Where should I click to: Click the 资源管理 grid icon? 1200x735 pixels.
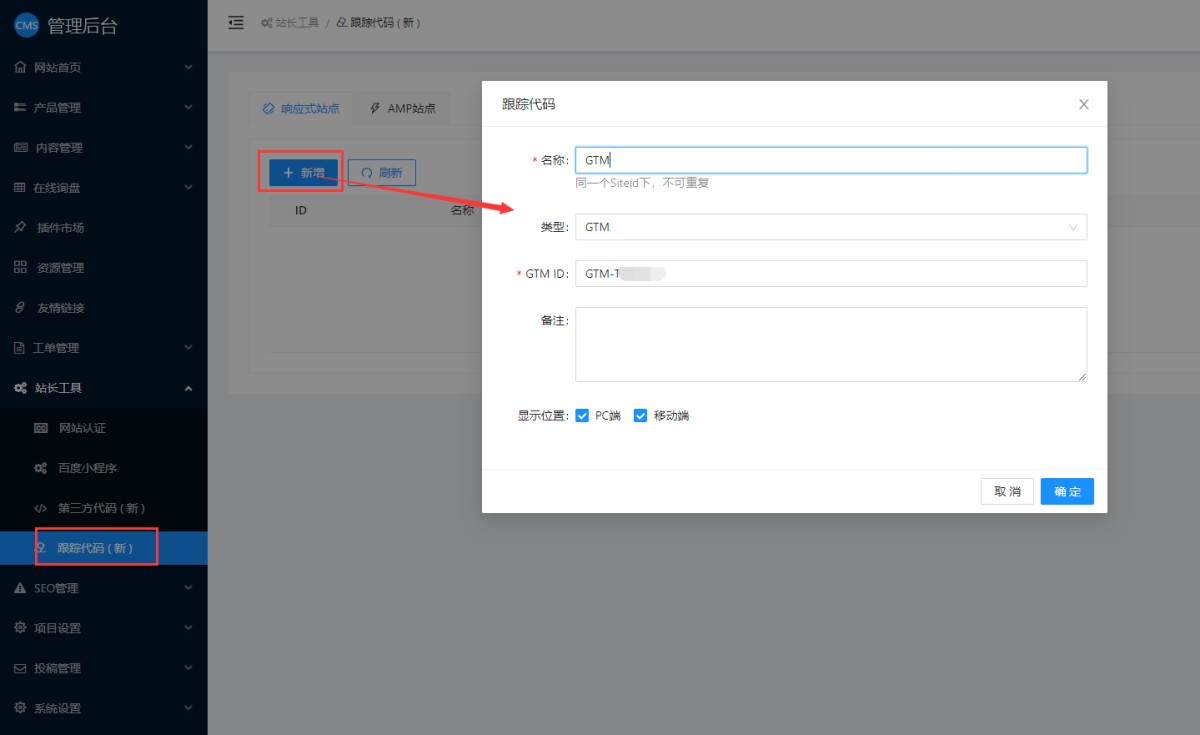coord(20,267)
